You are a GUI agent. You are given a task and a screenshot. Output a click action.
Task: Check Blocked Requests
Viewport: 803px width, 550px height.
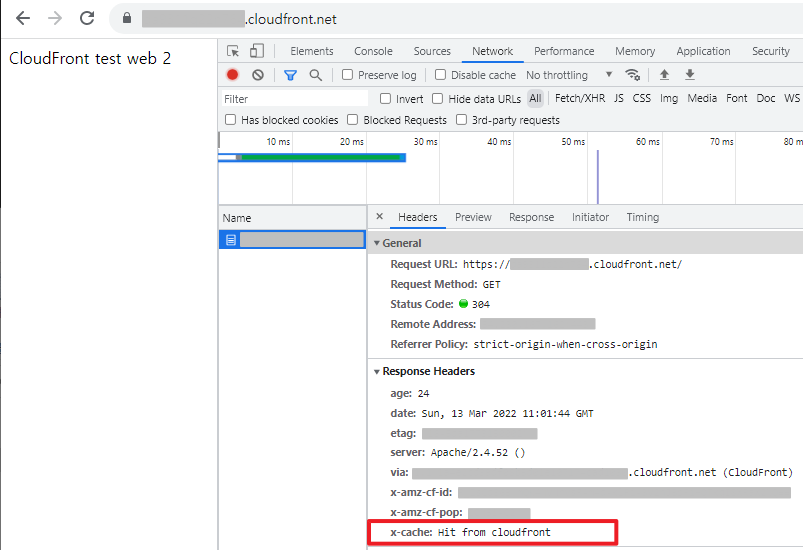coord(352,119)
